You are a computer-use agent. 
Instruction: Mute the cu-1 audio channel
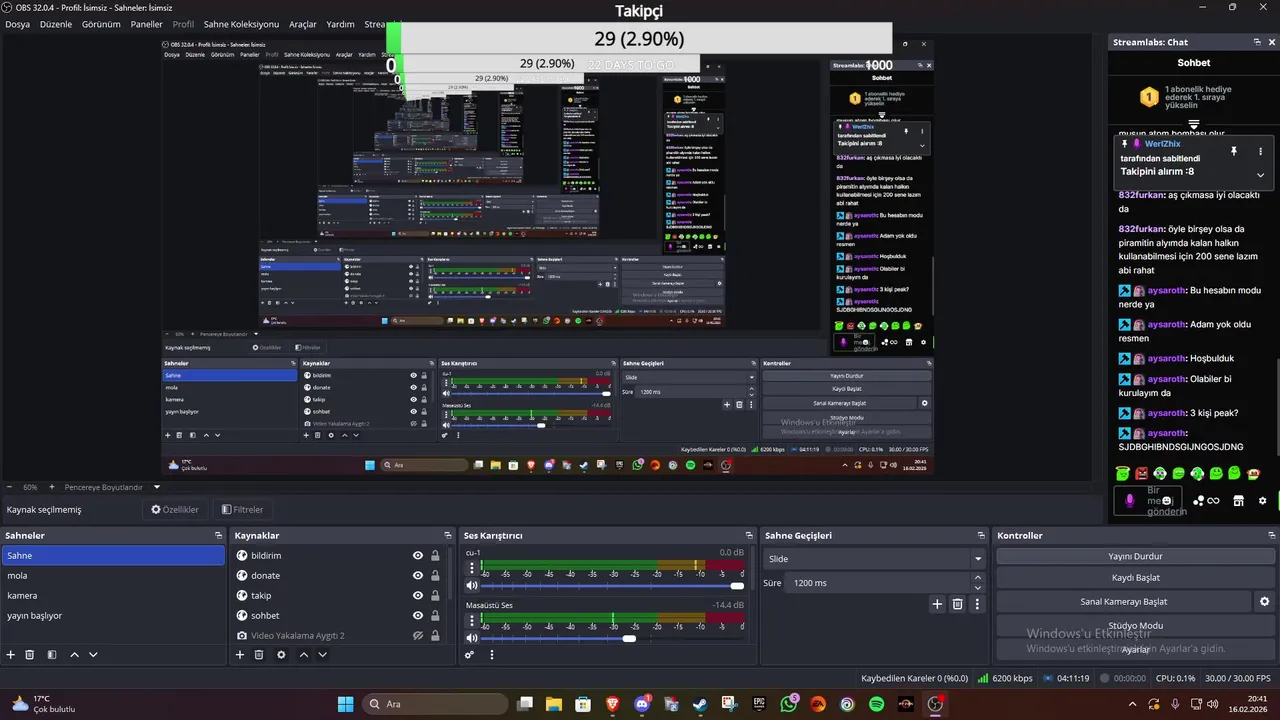472,586
